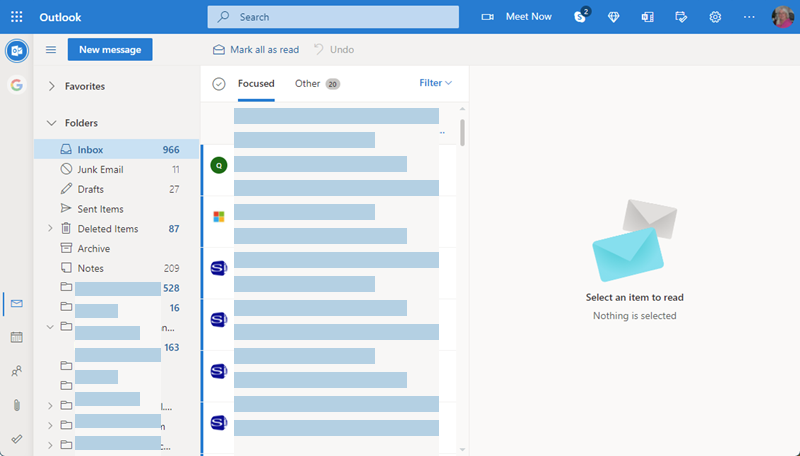This screenshot has height=456, width=800.
Task: Expand the Deleted Items subfolders
Action: (x=50, y=229)
